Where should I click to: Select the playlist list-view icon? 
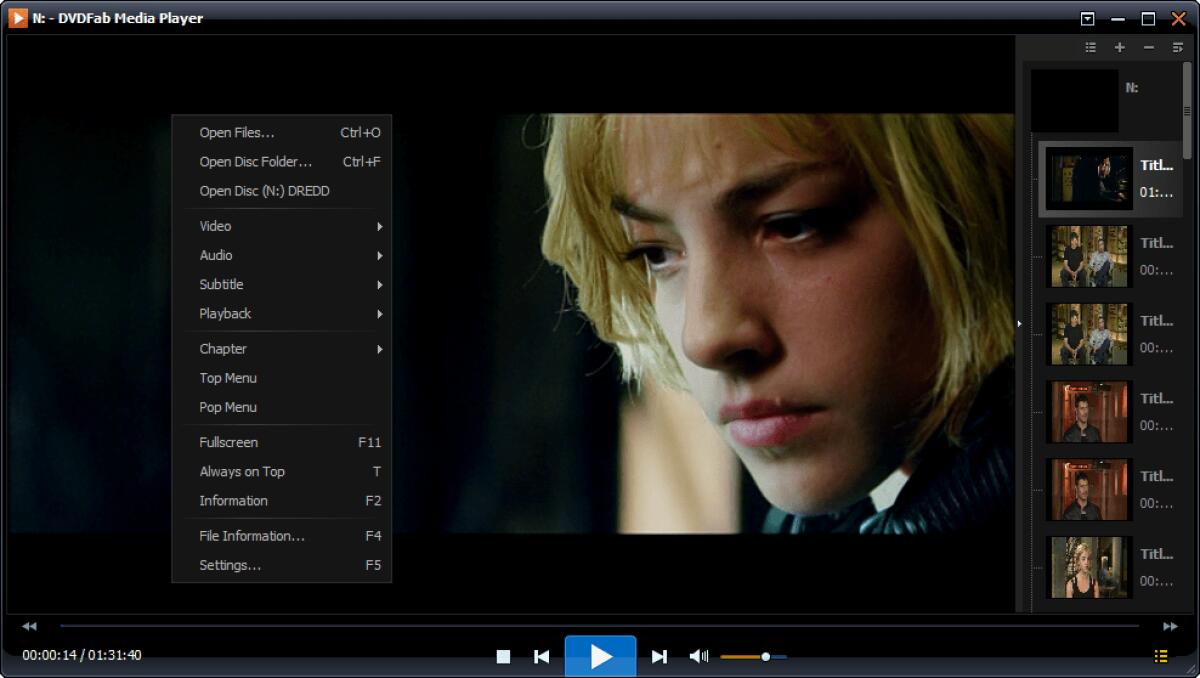1089,46
